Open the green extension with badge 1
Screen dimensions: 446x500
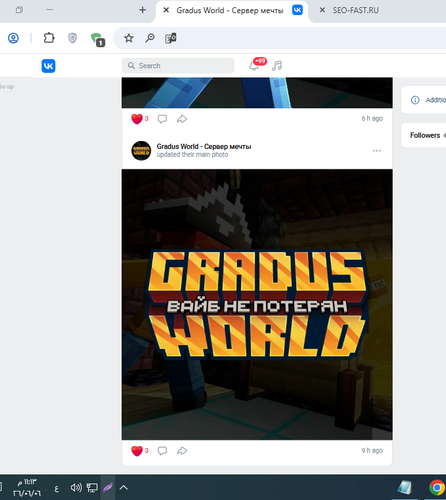[x=97, y=39]
